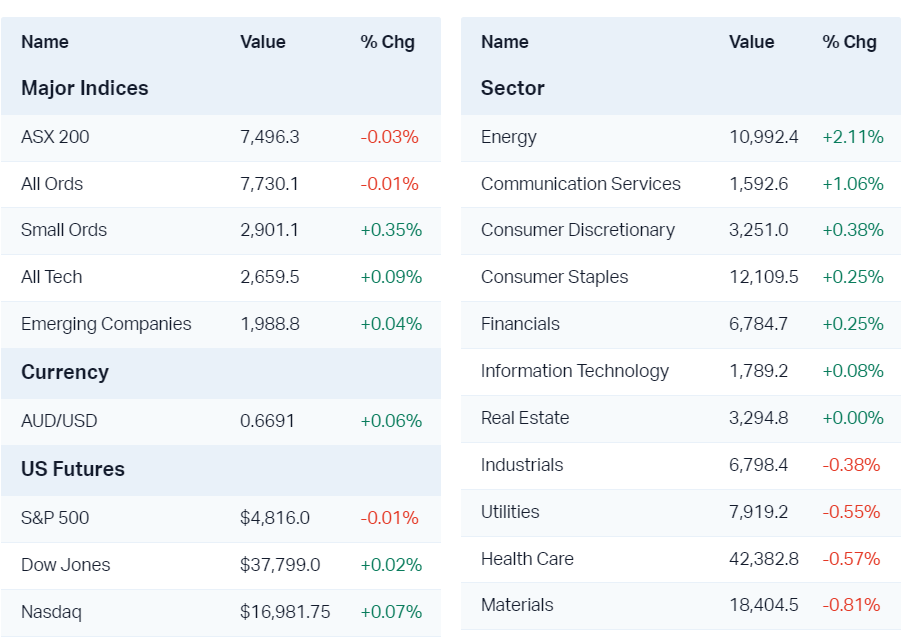
Task: Open the Dow Jones futures entry
Action: point(66,565)
